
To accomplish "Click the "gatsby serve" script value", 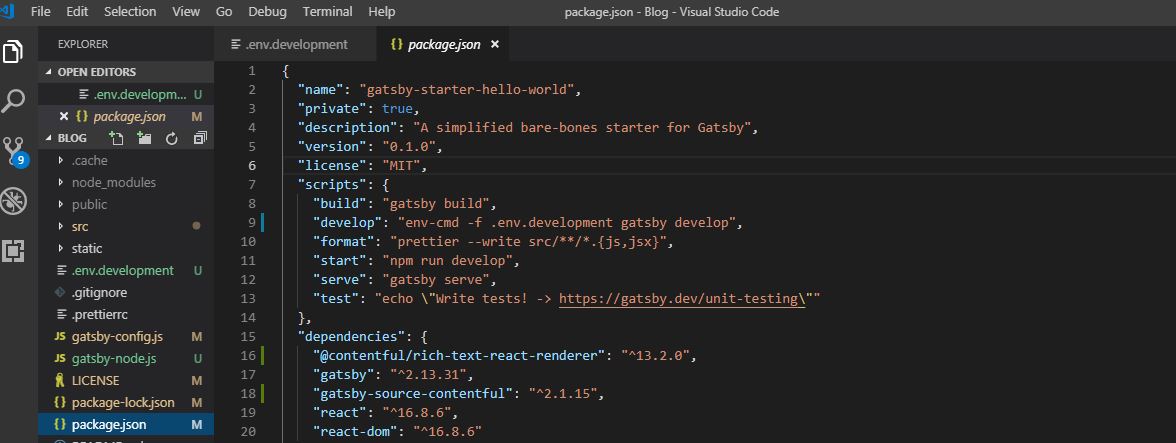I will 436,280.
